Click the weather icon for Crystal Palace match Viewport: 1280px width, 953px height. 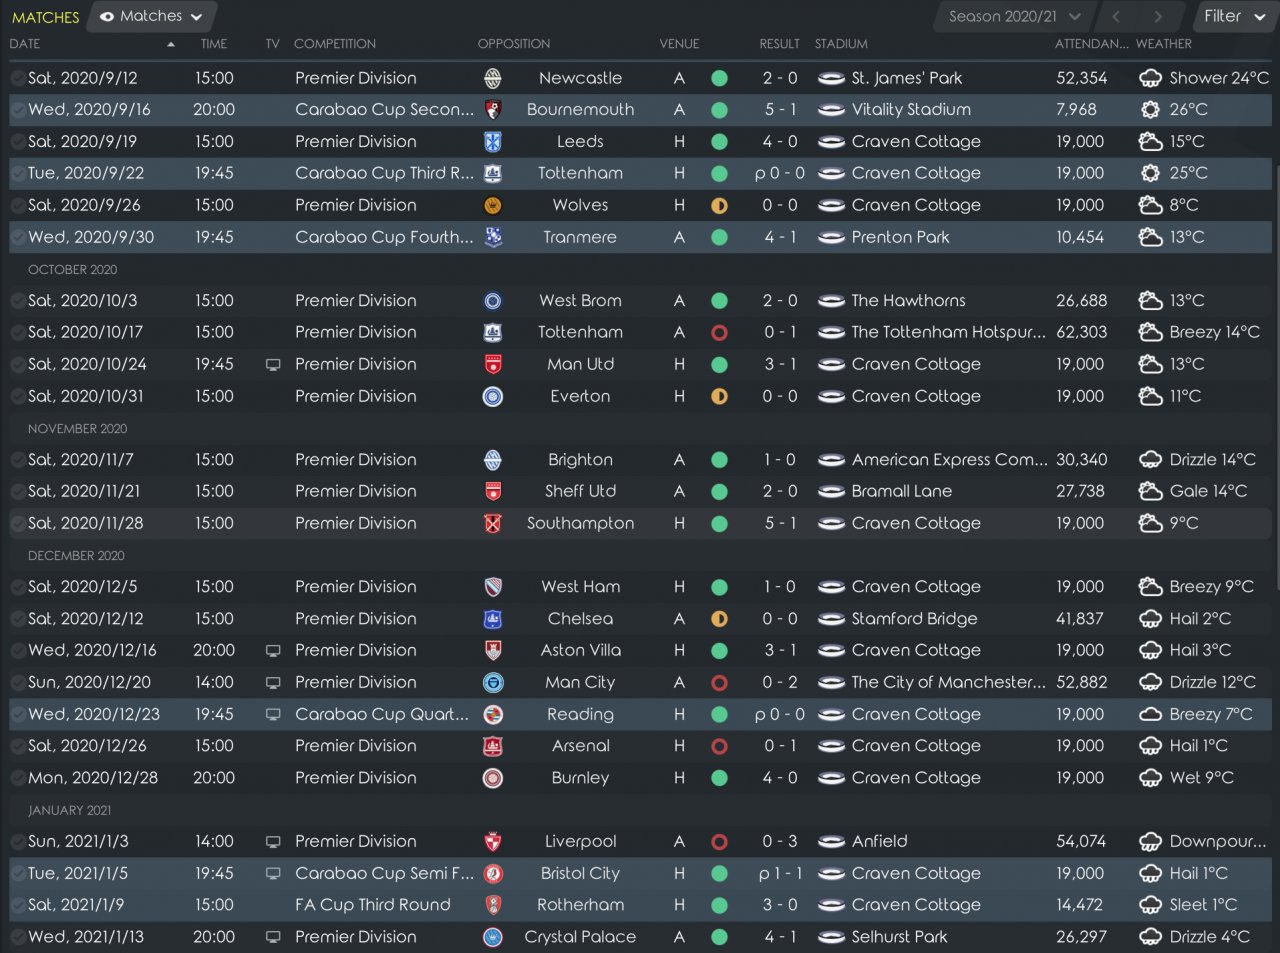tap(1151, 937)
